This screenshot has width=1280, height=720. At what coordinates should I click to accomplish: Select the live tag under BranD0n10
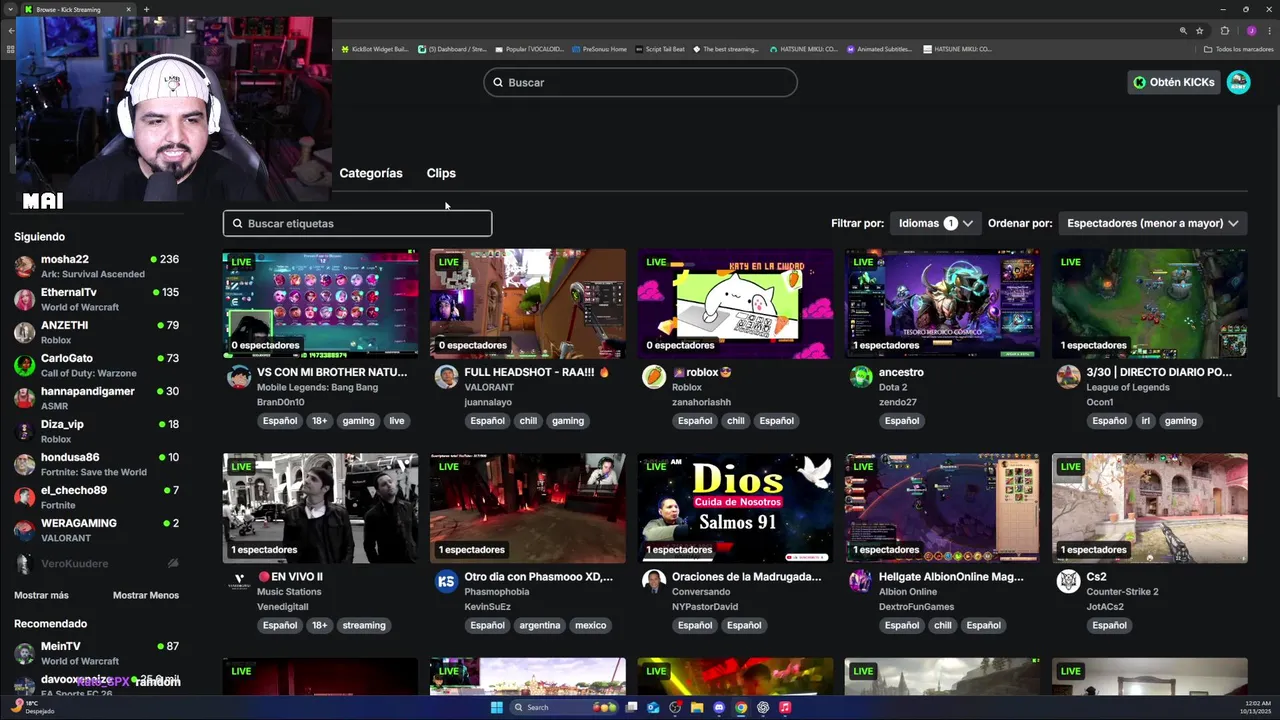pyautogui.click(x=397, y=421)
